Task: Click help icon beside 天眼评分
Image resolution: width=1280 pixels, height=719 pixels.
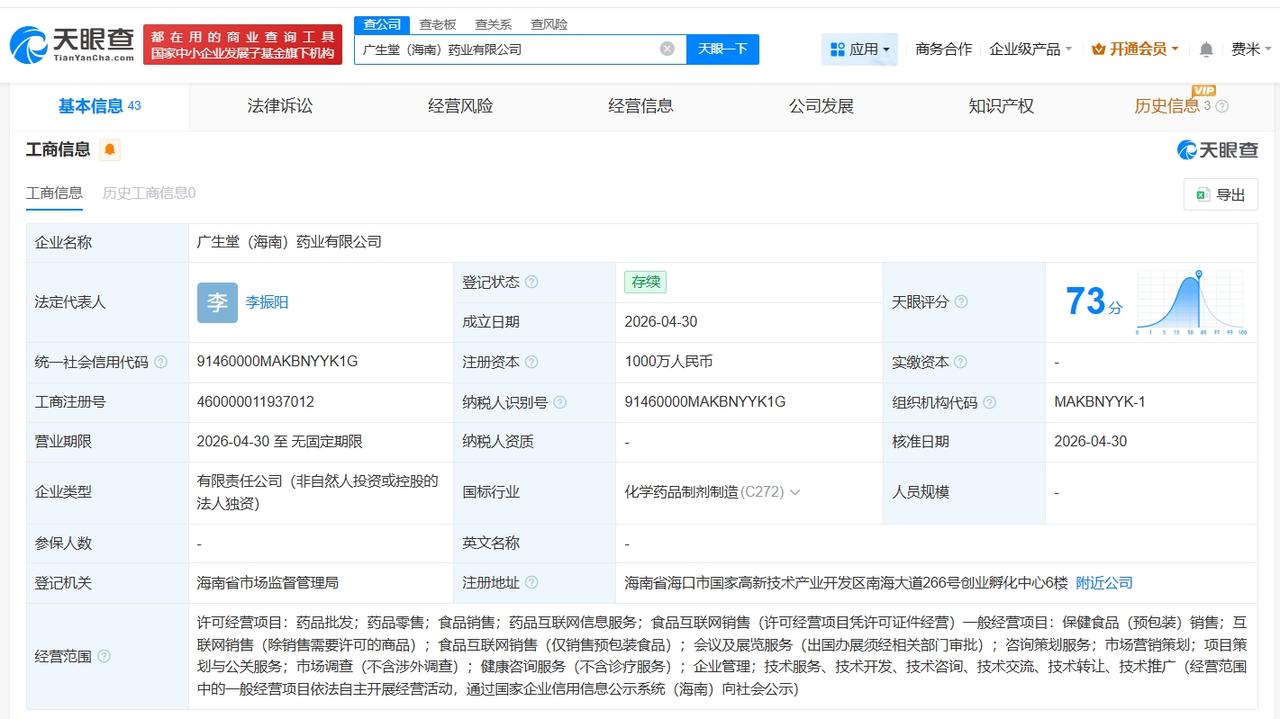Action: click(961, 302)
